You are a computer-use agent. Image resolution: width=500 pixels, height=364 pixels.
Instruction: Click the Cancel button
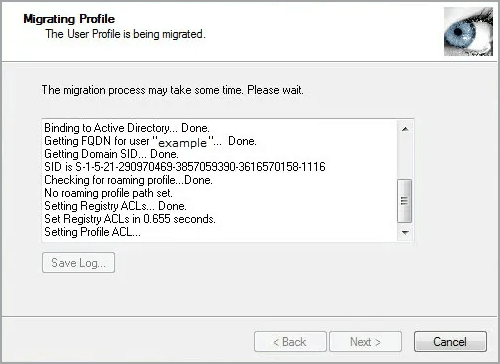(450, 341)
